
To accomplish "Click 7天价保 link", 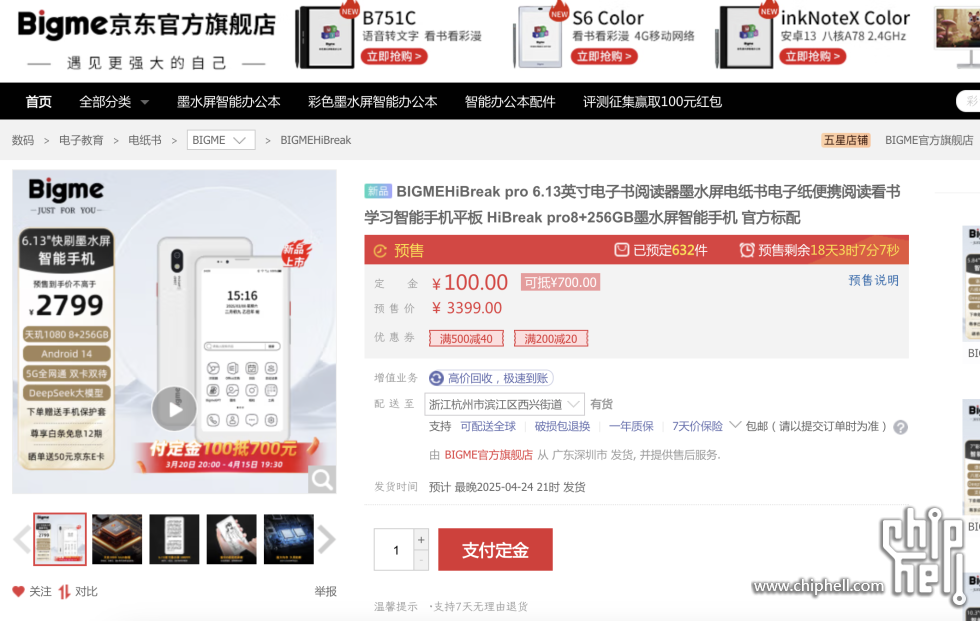I will [698, 426].
